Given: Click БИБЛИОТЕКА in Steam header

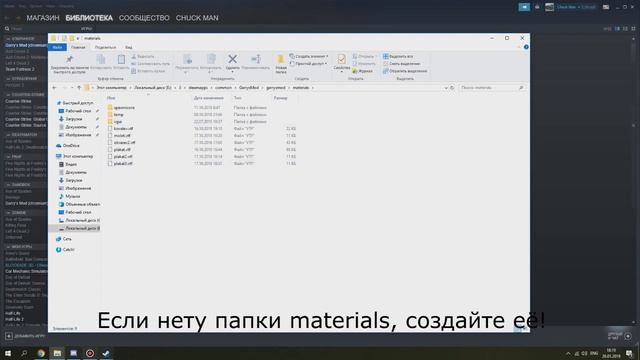Looking at the screenshot, I should pyautogui.click(x=89, y=18).
